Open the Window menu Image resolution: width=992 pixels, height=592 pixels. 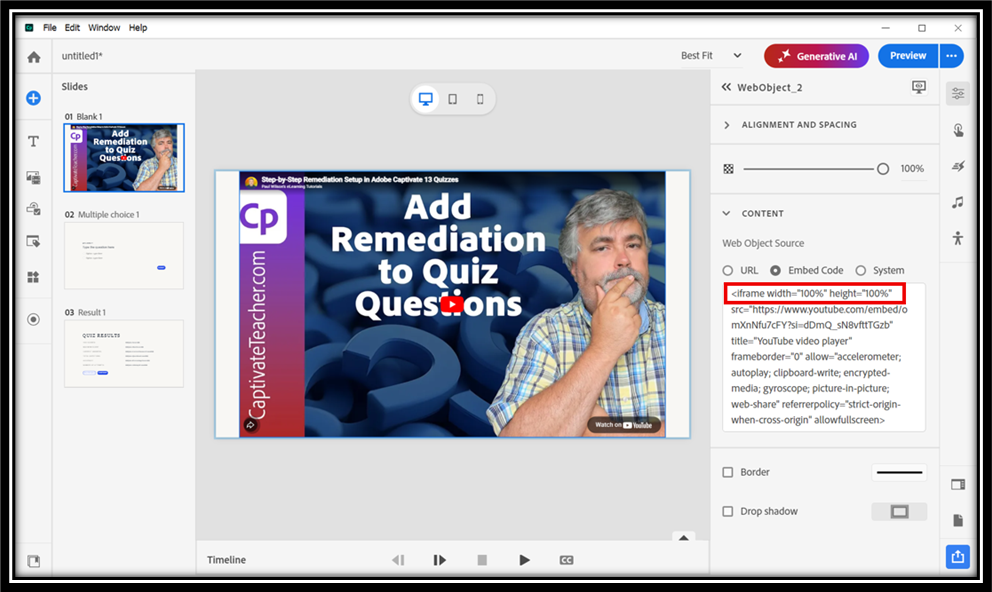pyautogui.click(x=104, y=28)
